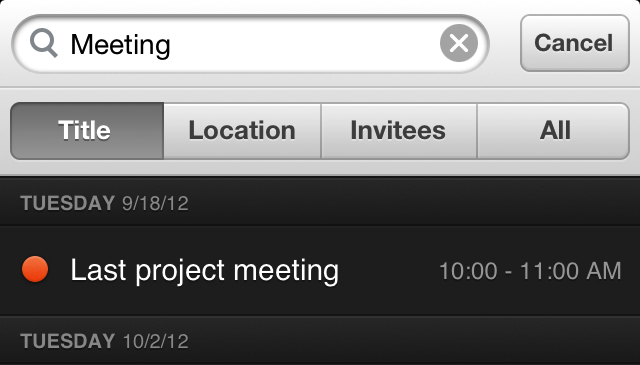Viewport: 640px width, 365px height.
Task: Click the 10/2/12 date text
Action: [x=156, y=341]
